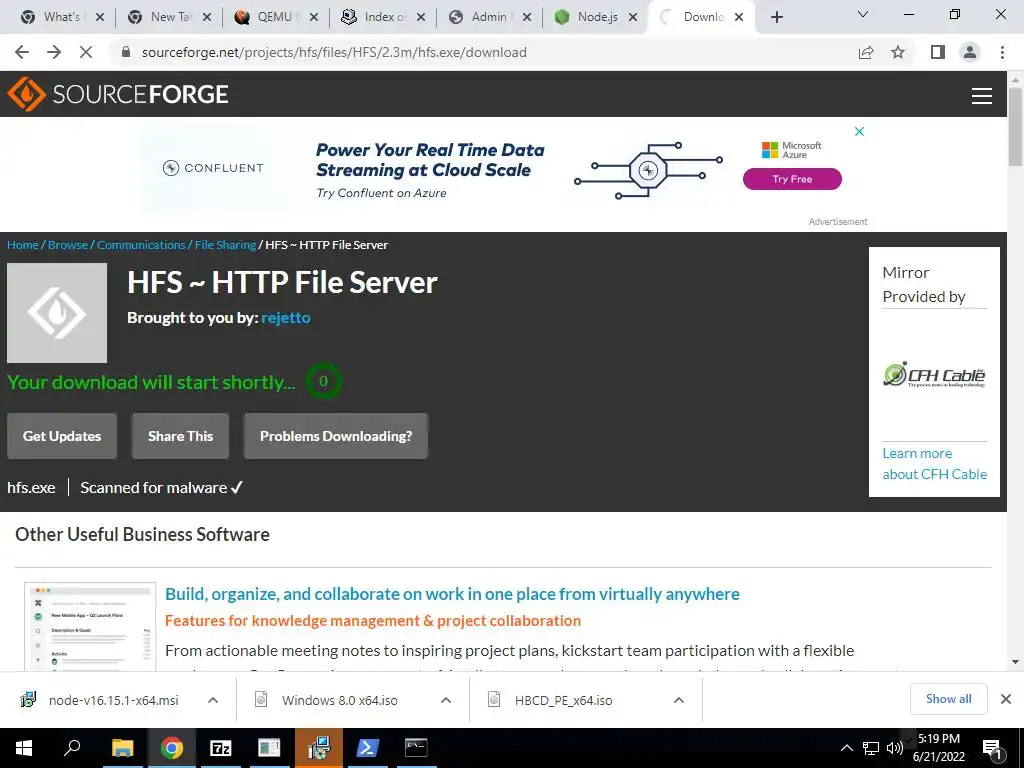Click Chrome icon in taskbar
The width and height of the screenshot is (1024, 768).
click(171, 748)
